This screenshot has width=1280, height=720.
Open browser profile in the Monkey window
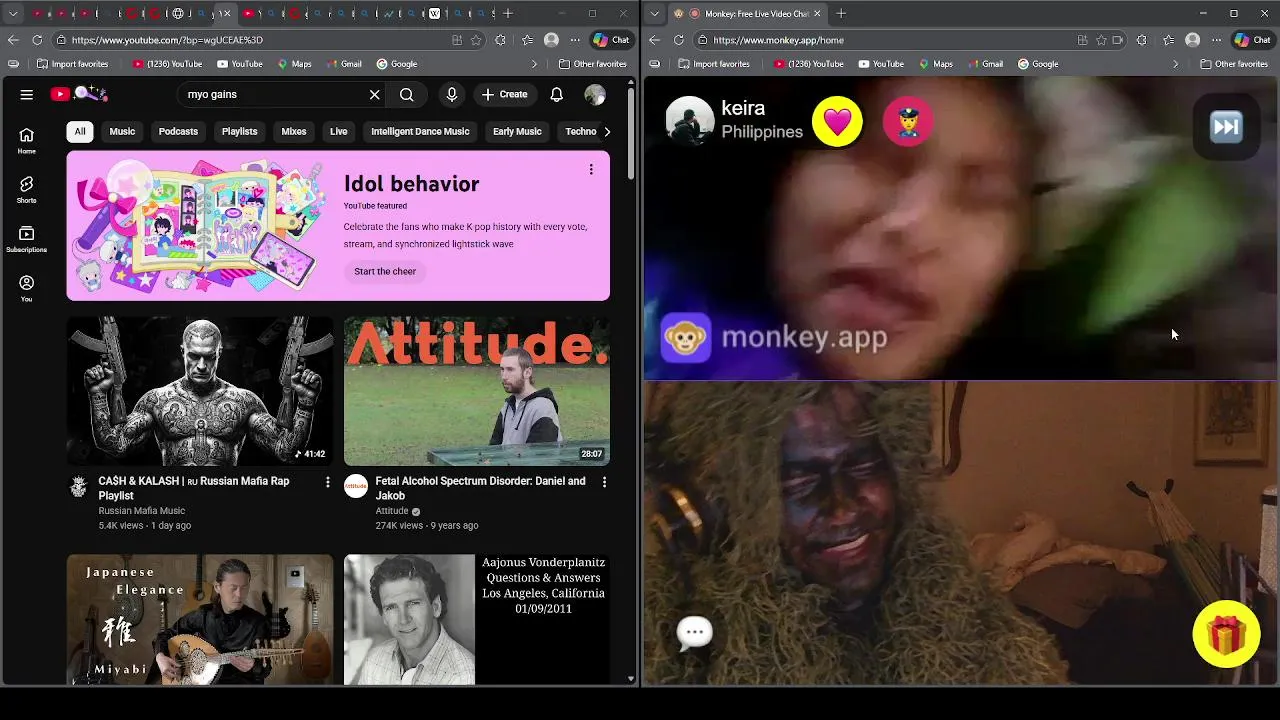click(x=1192, y=40)
